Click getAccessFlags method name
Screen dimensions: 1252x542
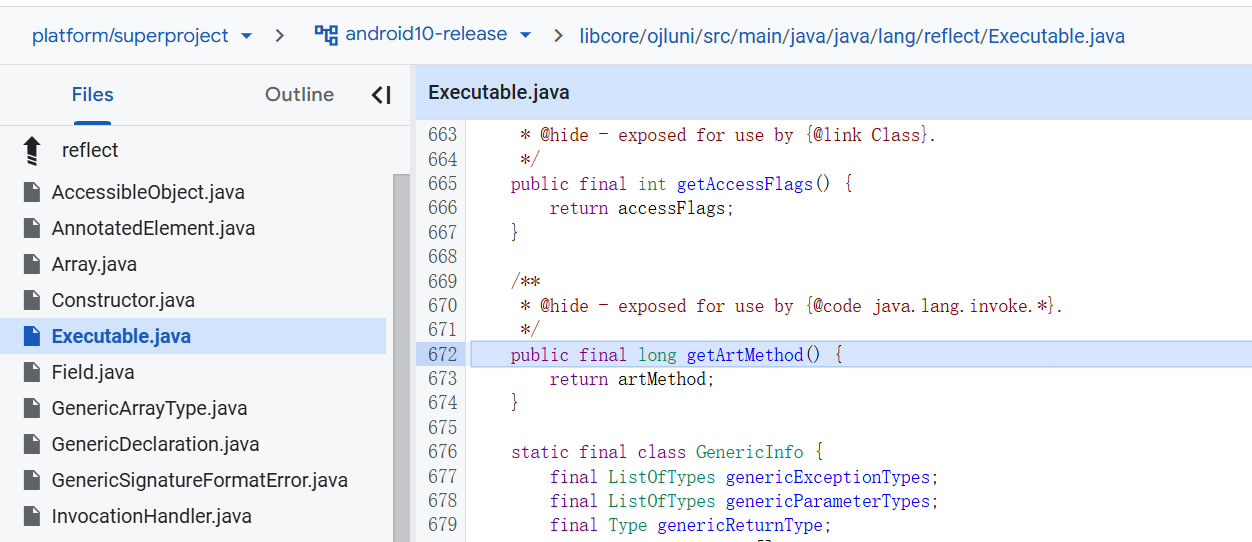tap(745, 184)
